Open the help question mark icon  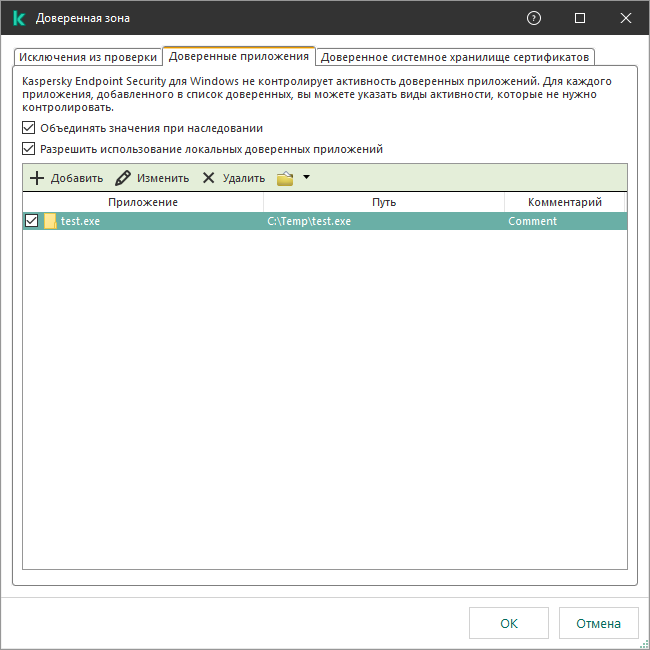pyautogui.click(x=534, y=18)
